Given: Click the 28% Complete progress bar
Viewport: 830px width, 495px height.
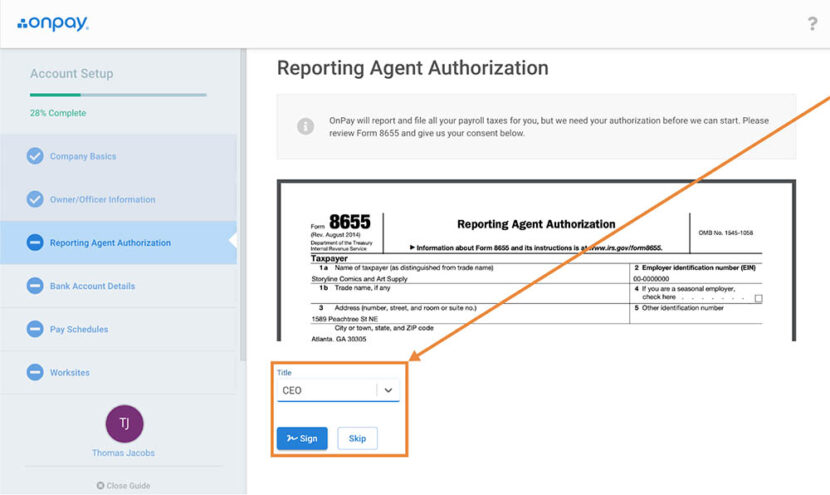Looking at the screenshot, I should point(118,95).
